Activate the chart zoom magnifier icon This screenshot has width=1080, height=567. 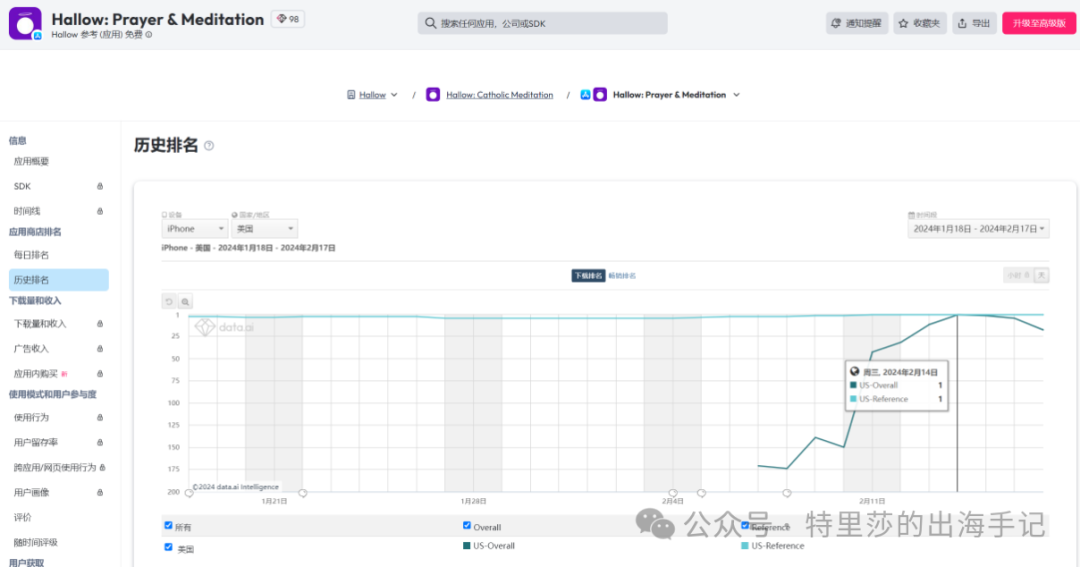coord(185,302)
